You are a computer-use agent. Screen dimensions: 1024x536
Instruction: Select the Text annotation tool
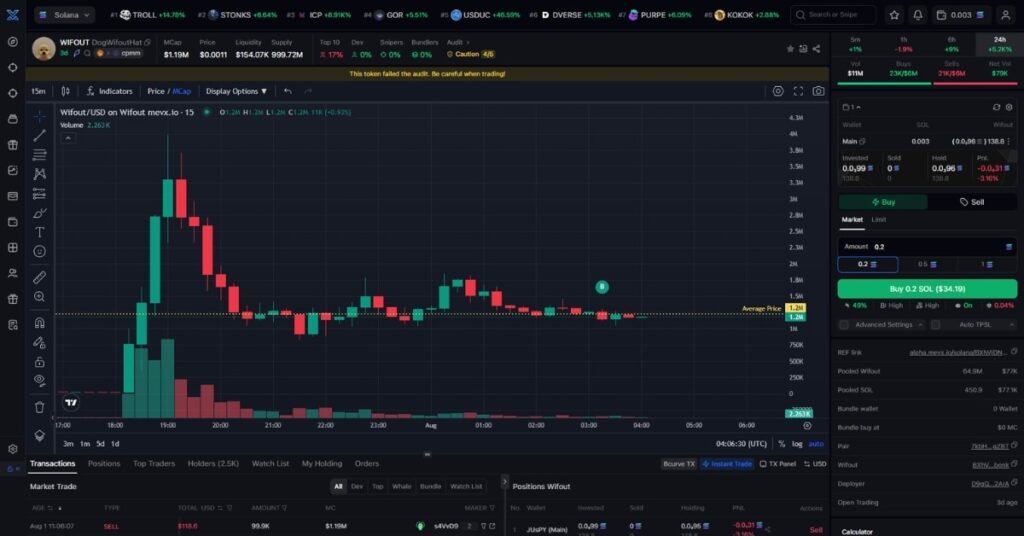40,232
